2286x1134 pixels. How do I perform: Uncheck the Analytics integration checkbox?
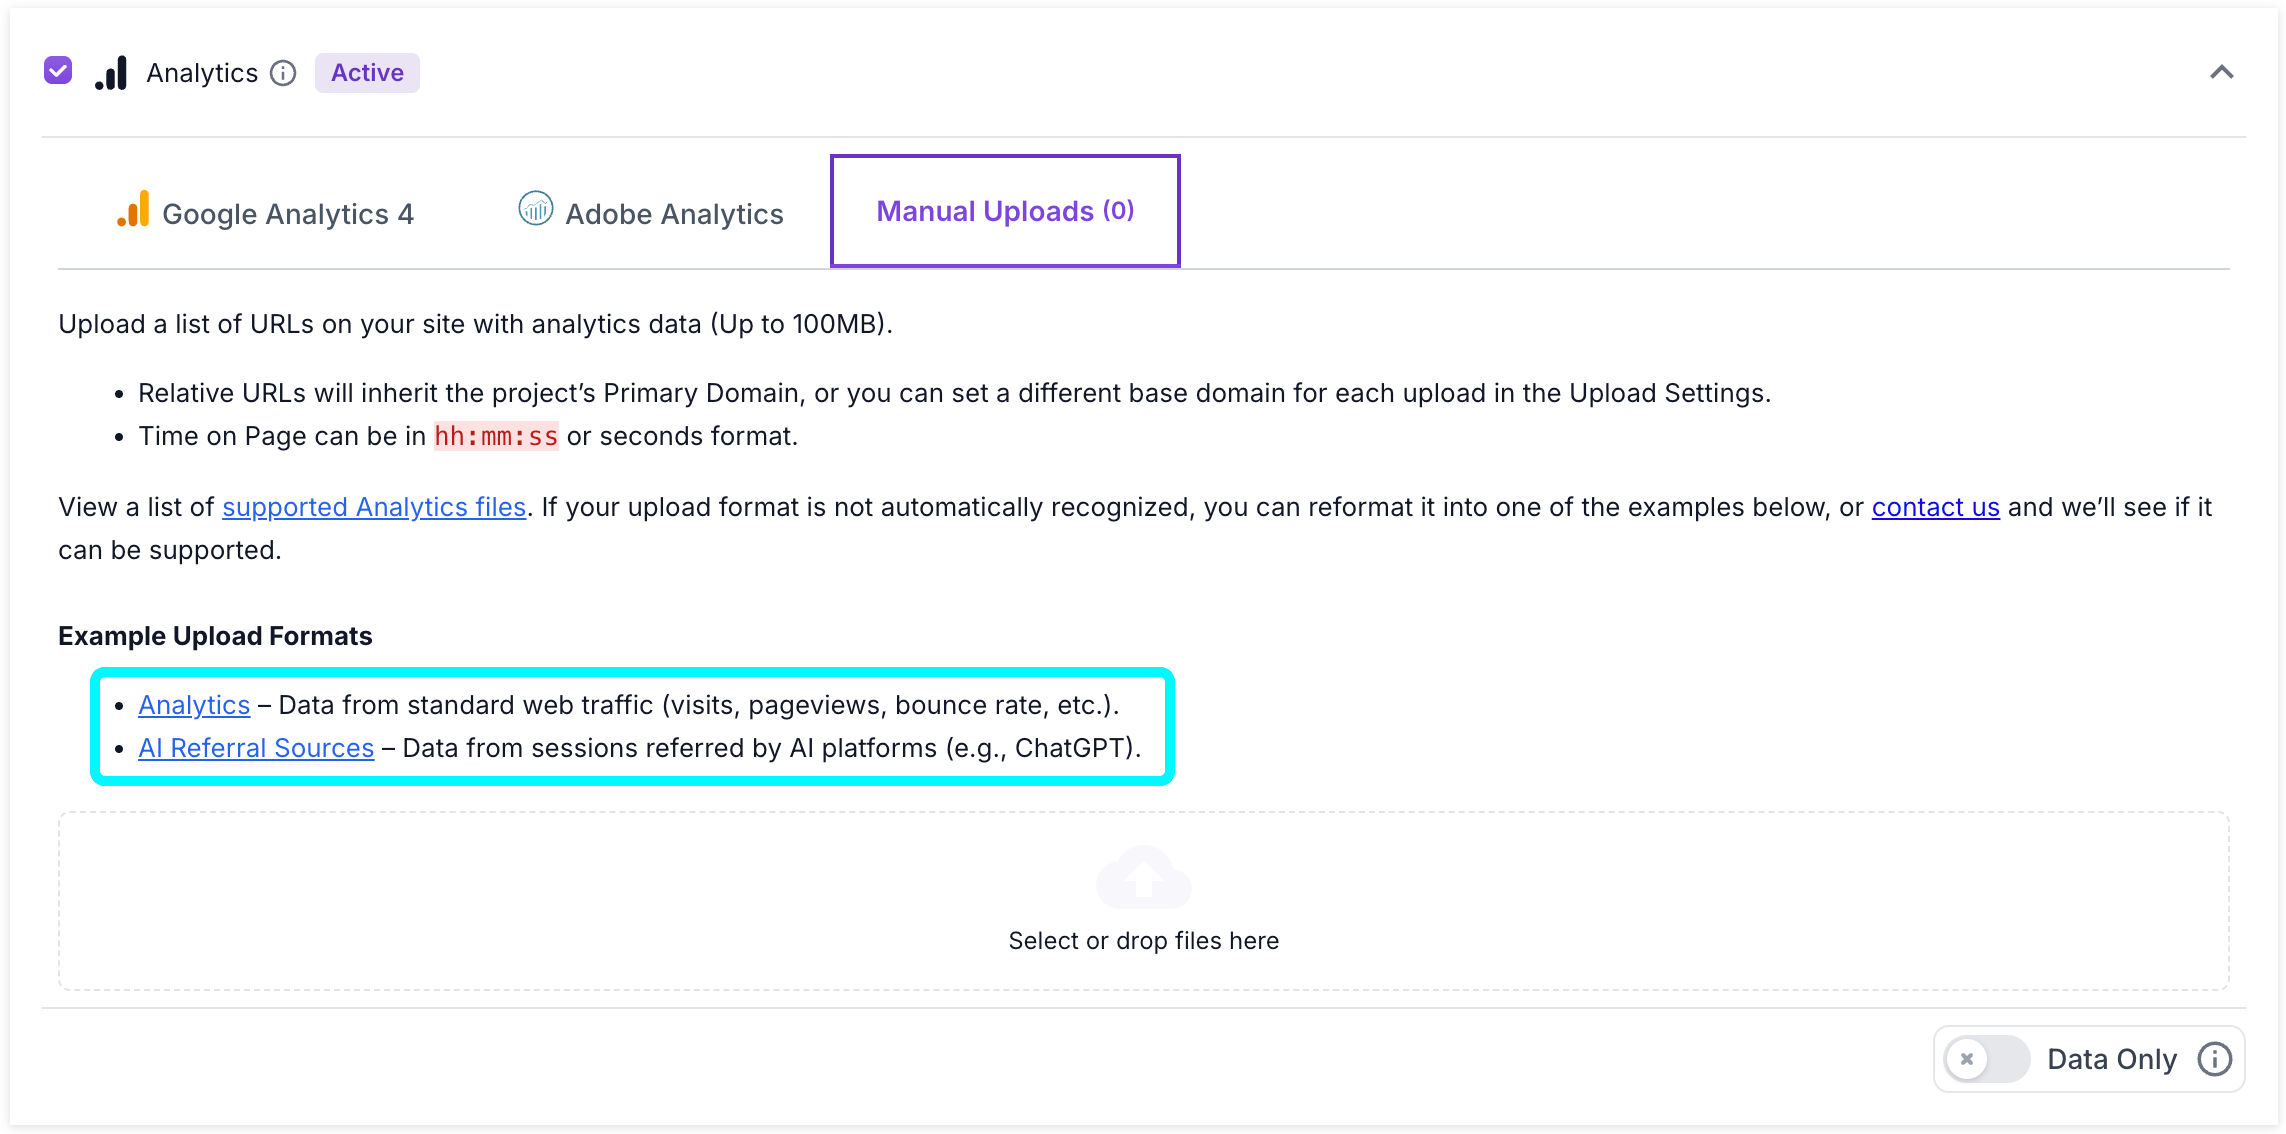click(57, 70)
